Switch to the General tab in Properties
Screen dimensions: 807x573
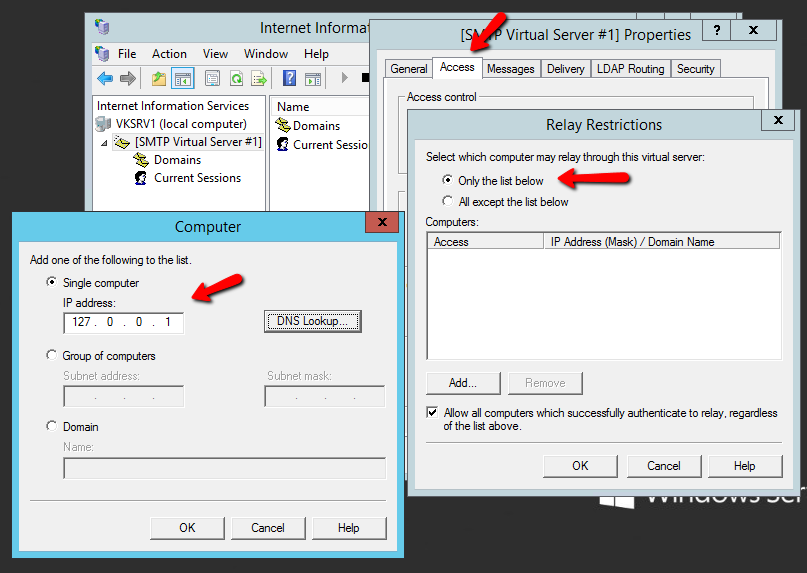click(x=409, y=69)
